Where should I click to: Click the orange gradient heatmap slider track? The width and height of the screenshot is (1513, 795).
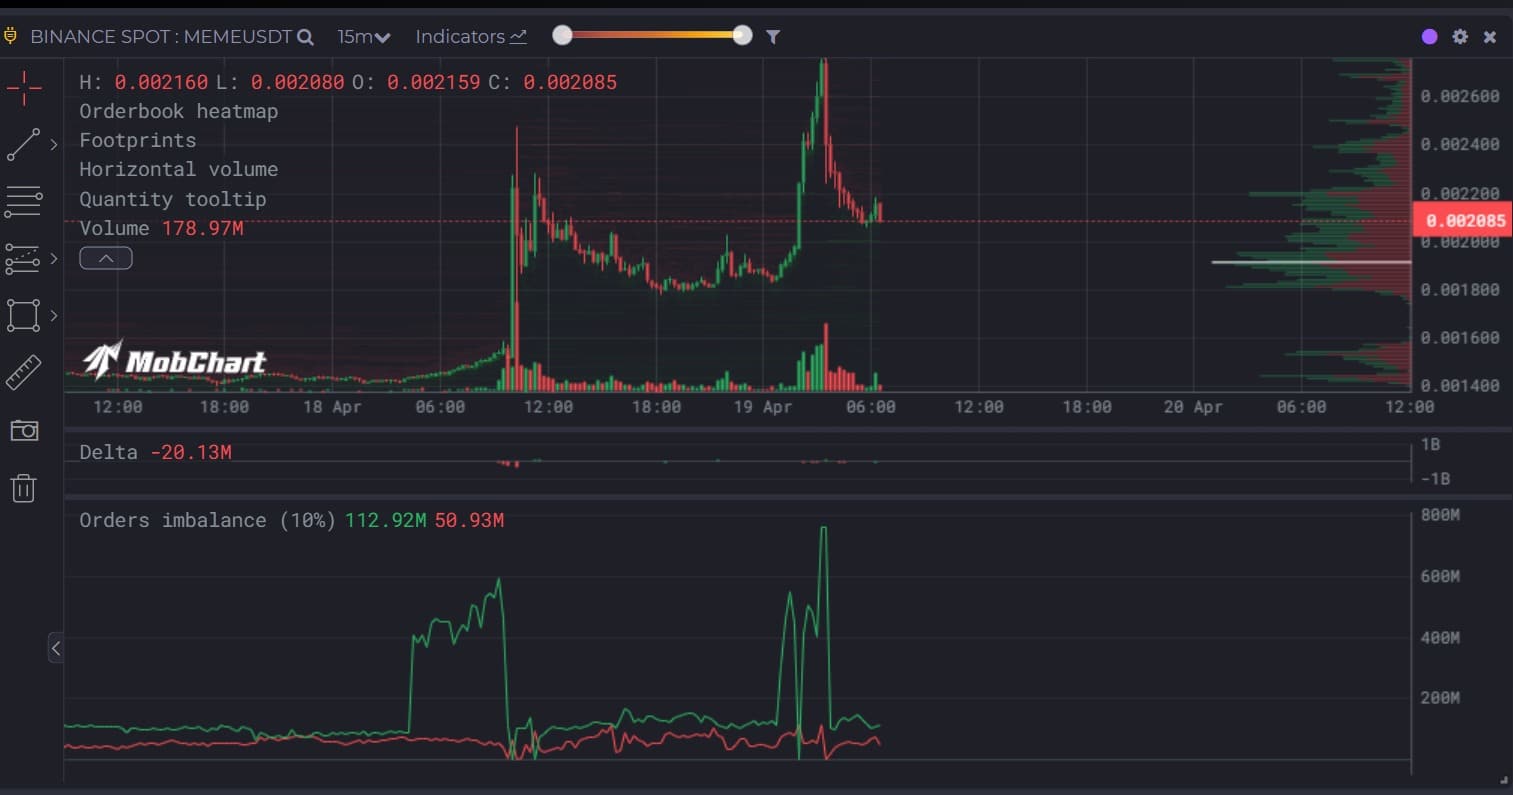pos(653,36)
